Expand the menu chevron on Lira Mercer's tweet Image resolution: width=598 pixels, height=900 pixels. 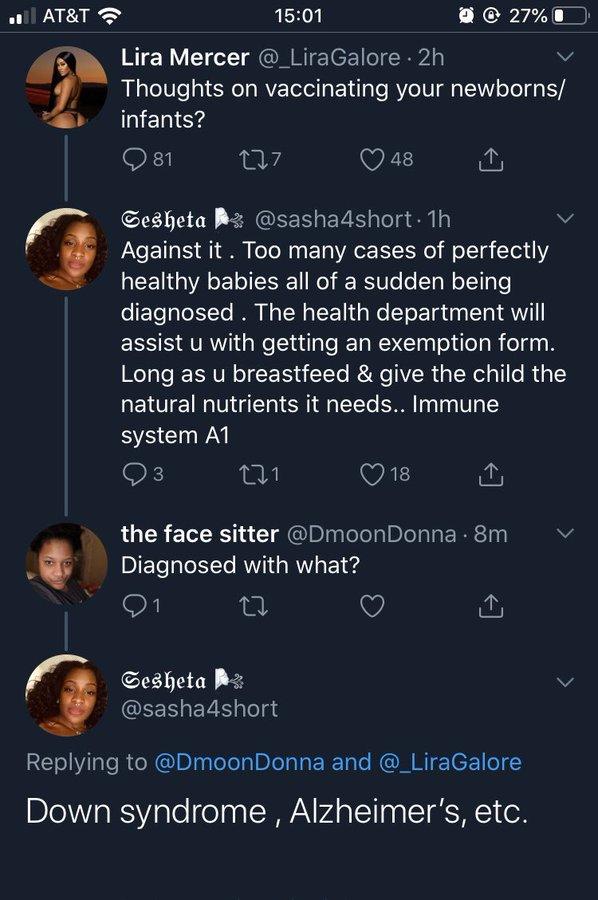click(564, 57)
